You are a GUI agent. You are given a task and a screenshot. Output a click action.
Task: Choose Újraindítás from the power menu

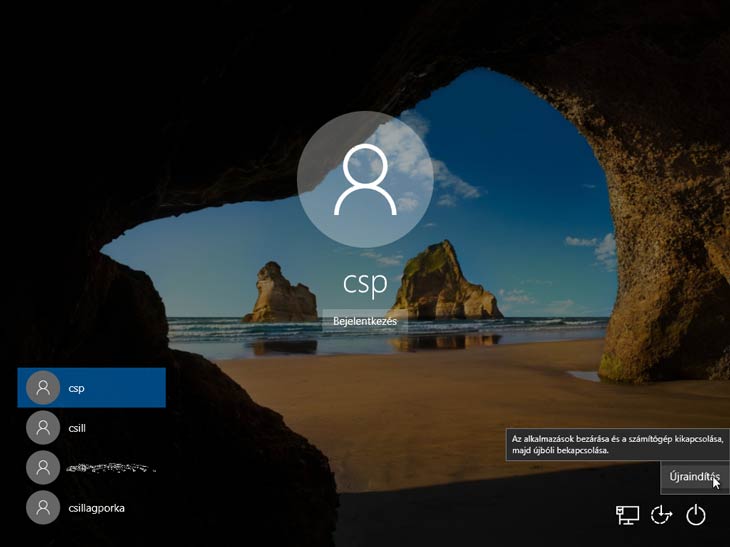[694, 478]
